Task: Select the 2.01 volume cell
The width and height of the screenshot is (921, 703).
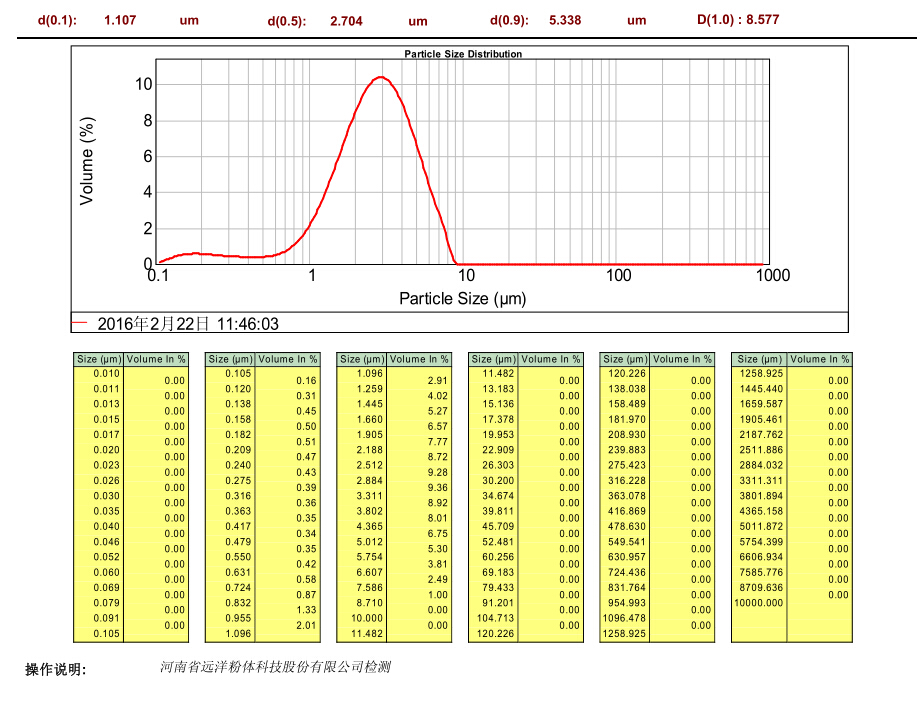Action: (x=306, y=626)
